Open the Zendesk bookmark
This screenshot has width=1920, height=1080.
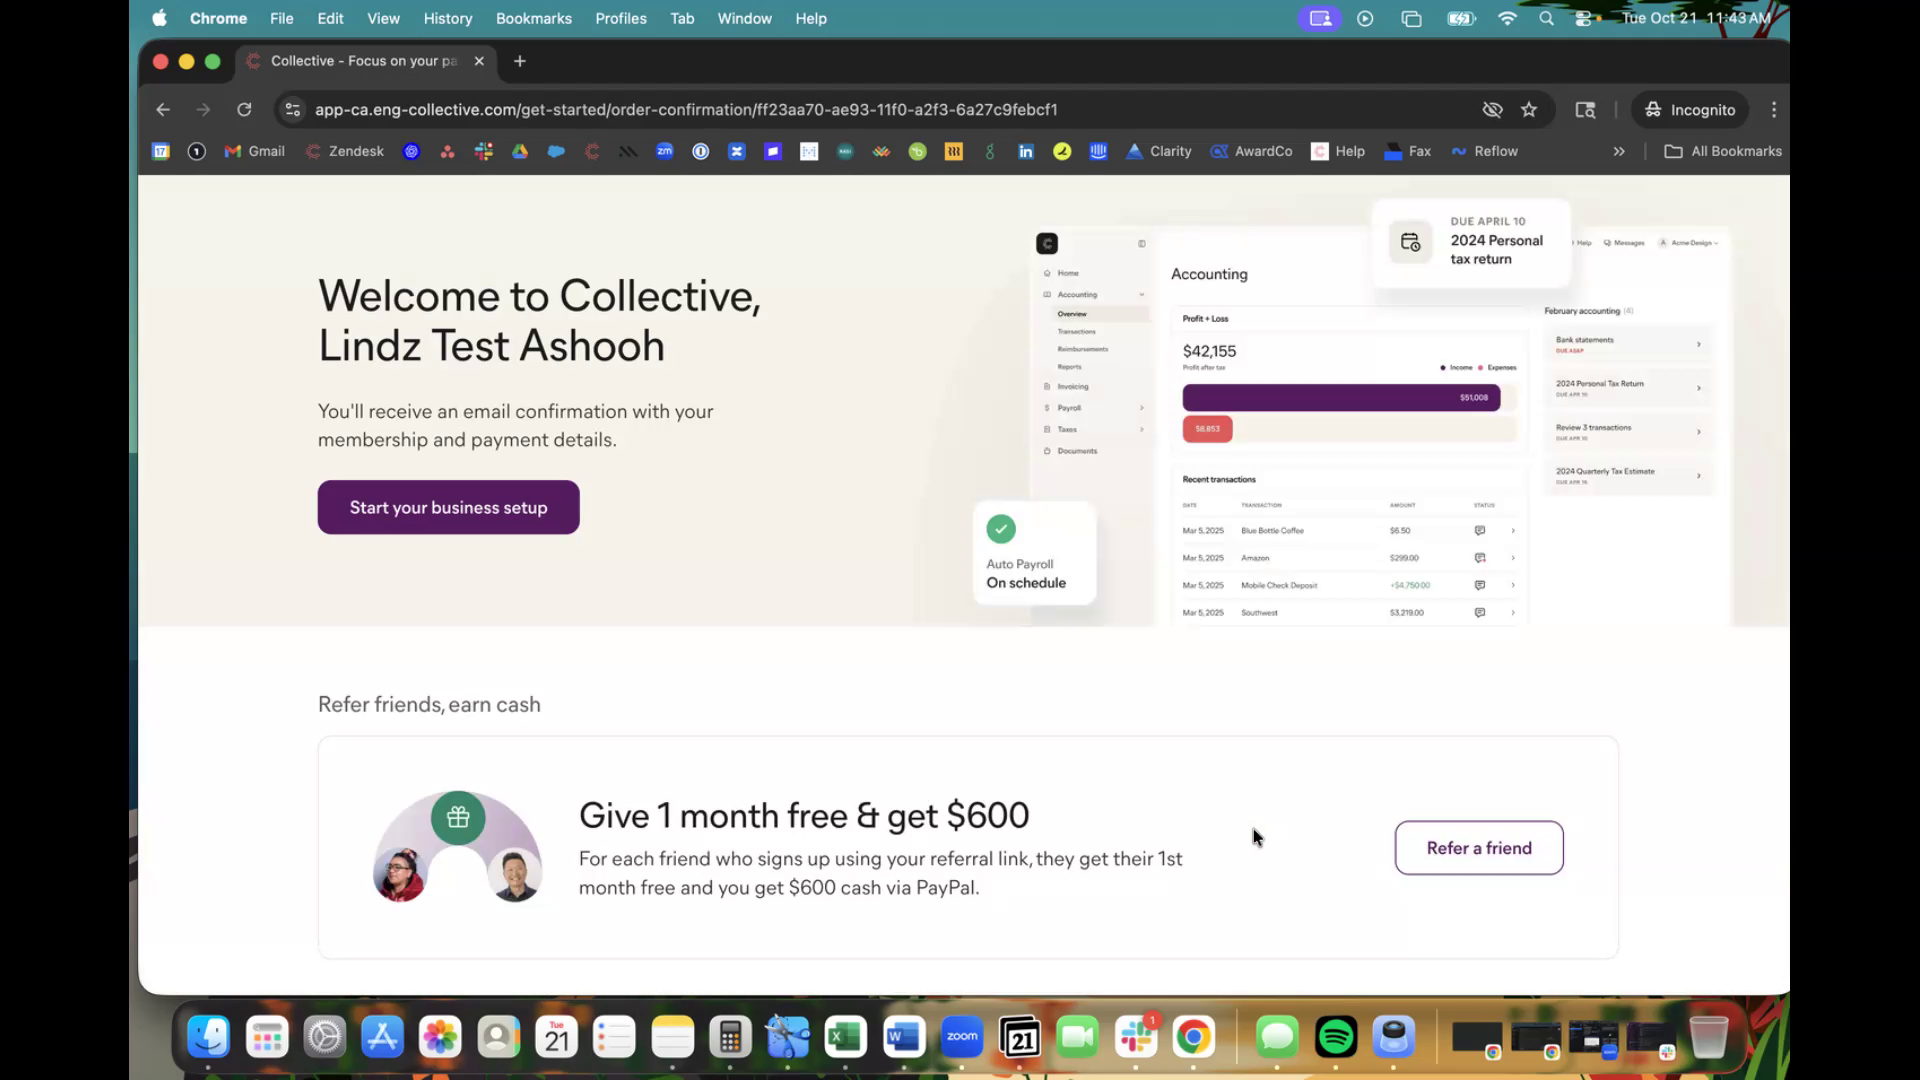345,151
